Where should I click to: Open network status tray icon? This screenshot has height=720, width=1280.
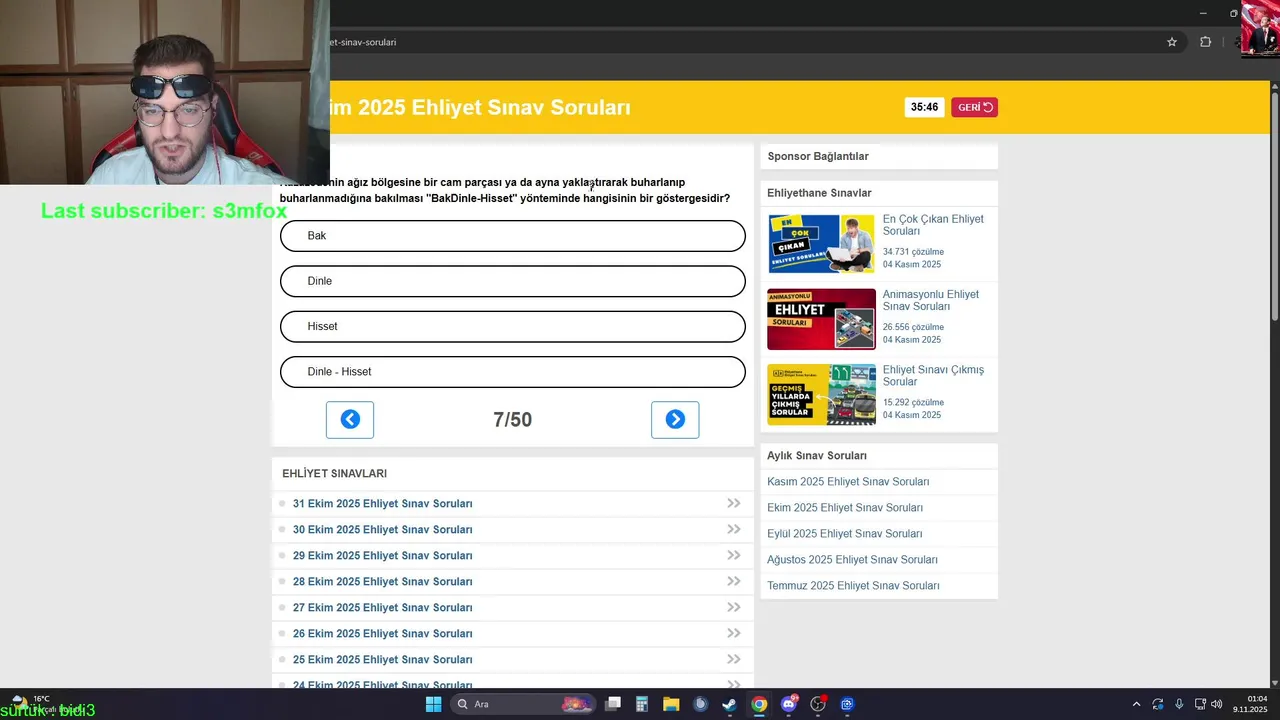(x=1200, y=704)
